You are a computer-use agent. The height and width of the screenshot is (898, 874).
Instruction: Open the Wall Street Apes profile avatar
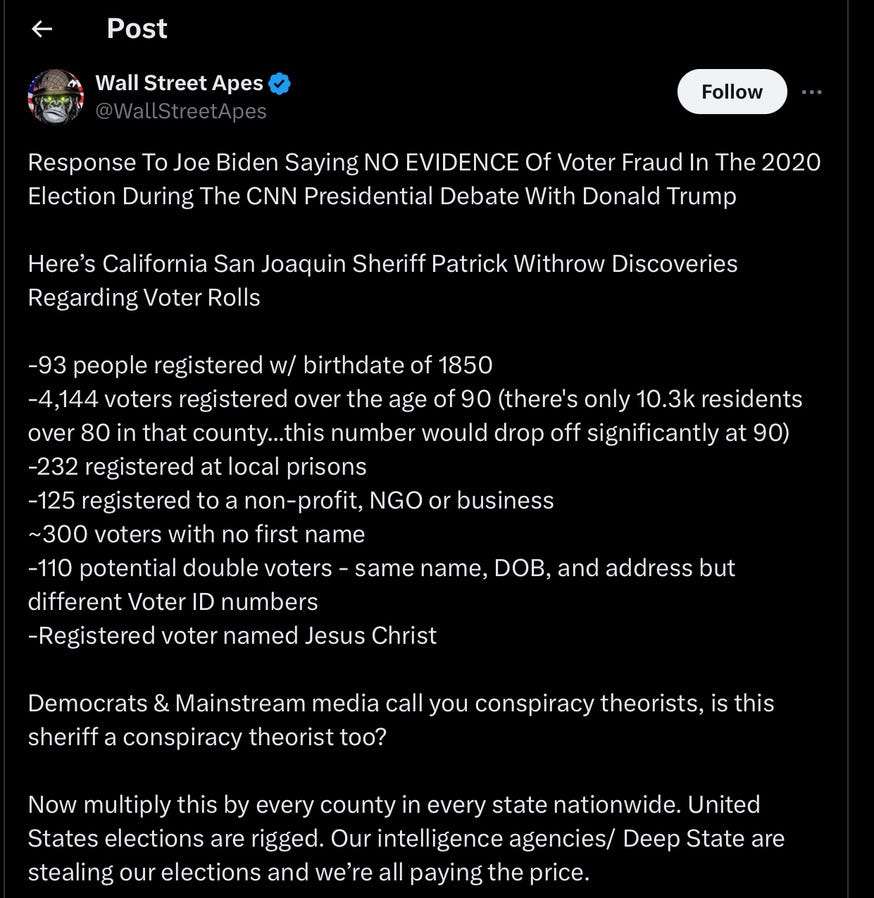(x=56, y=97)
